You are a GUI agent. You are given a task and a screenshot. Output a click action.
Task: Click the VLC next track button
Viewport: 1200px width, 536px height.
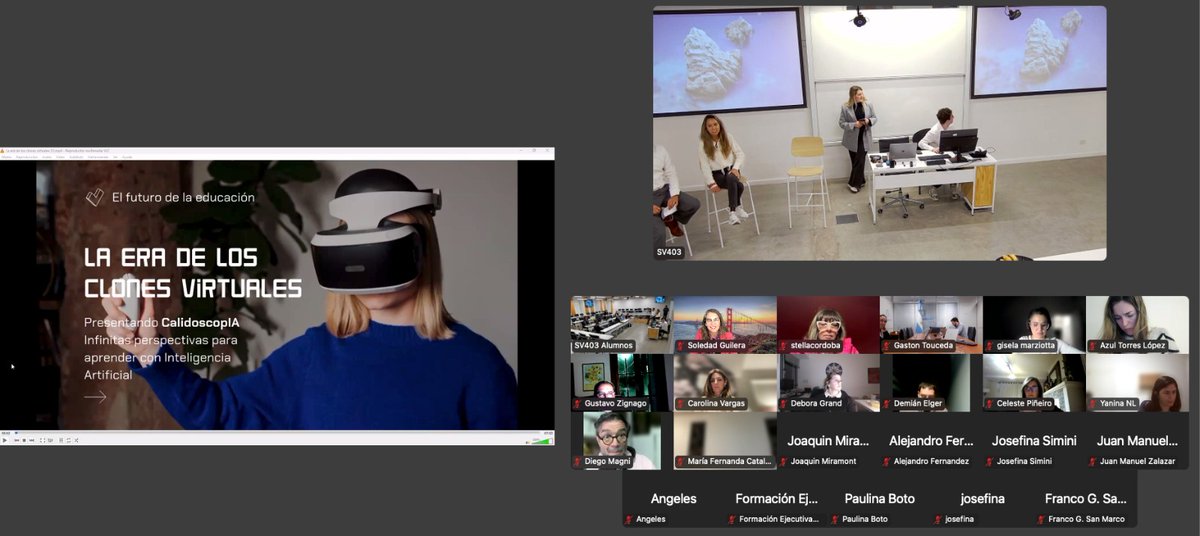pyautogui.click(x=32, y=440)
